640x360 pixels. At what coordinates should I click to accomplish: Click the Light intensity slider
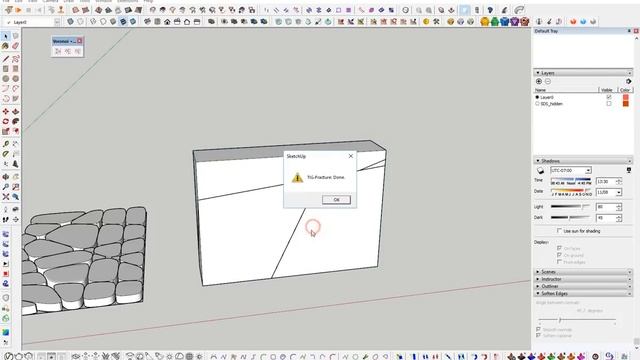[x=570, y=207]
